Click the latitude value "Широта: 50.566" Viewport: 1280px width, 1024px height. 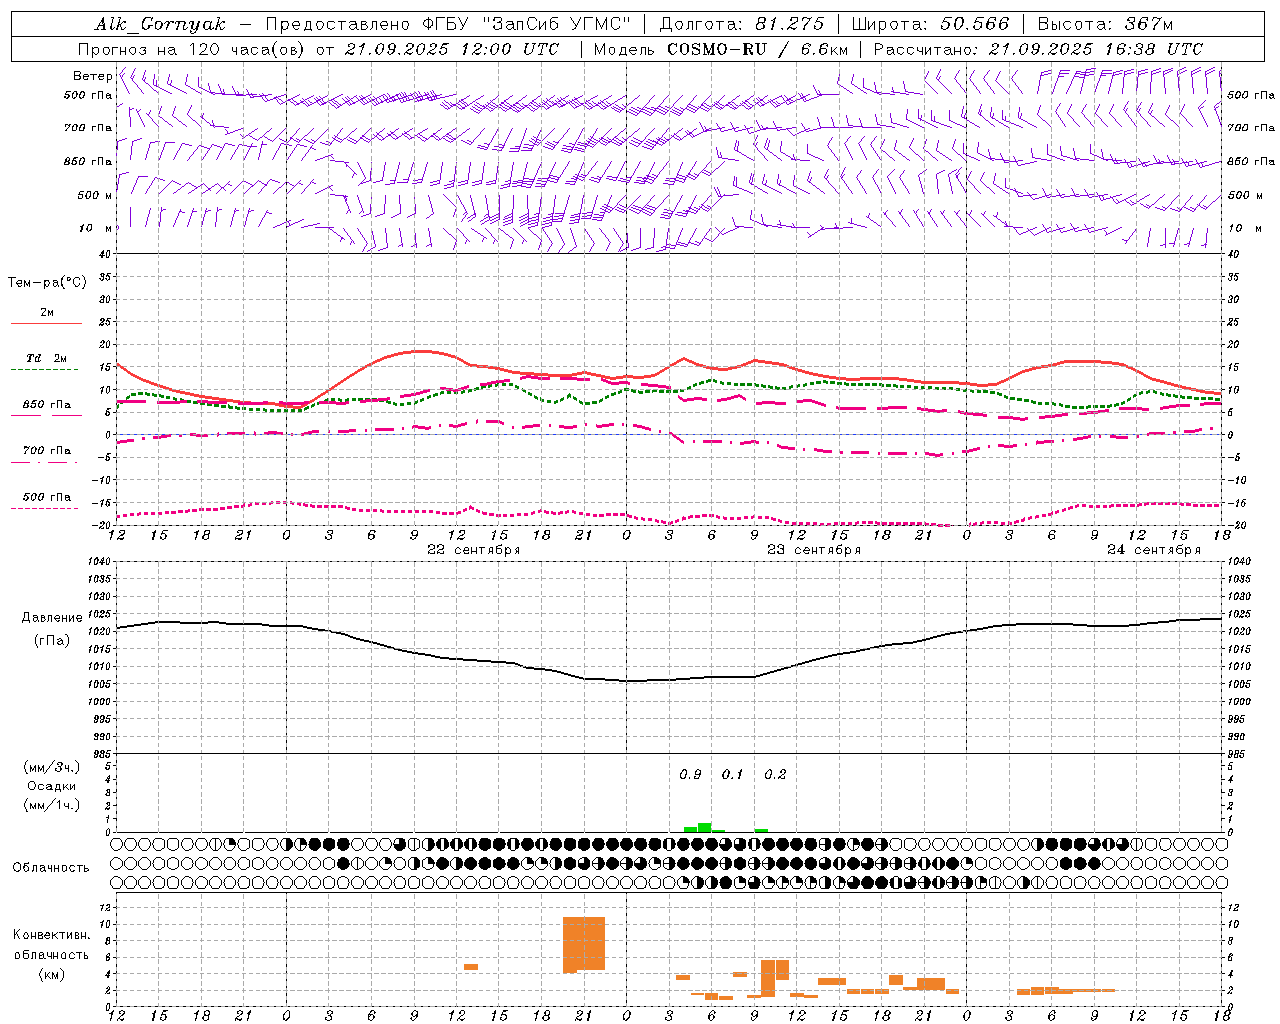[931, 24]
